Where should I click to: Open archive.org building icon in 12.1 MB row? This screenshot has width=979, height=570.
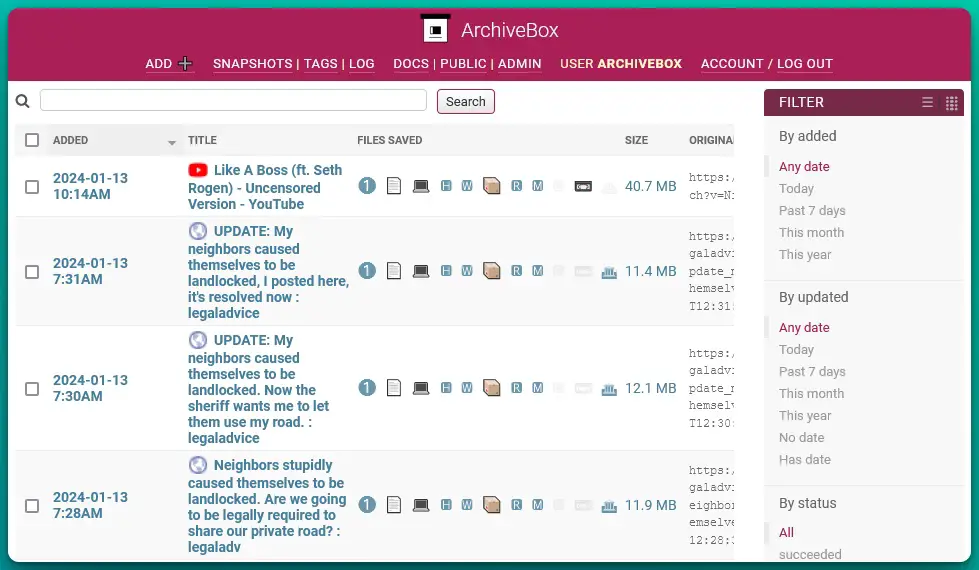[x=609, y=389]
